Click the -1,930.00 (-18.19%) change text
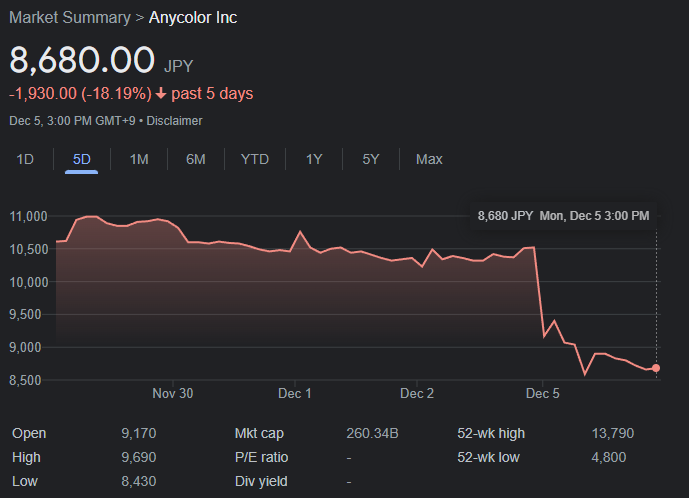 (80, 94)
